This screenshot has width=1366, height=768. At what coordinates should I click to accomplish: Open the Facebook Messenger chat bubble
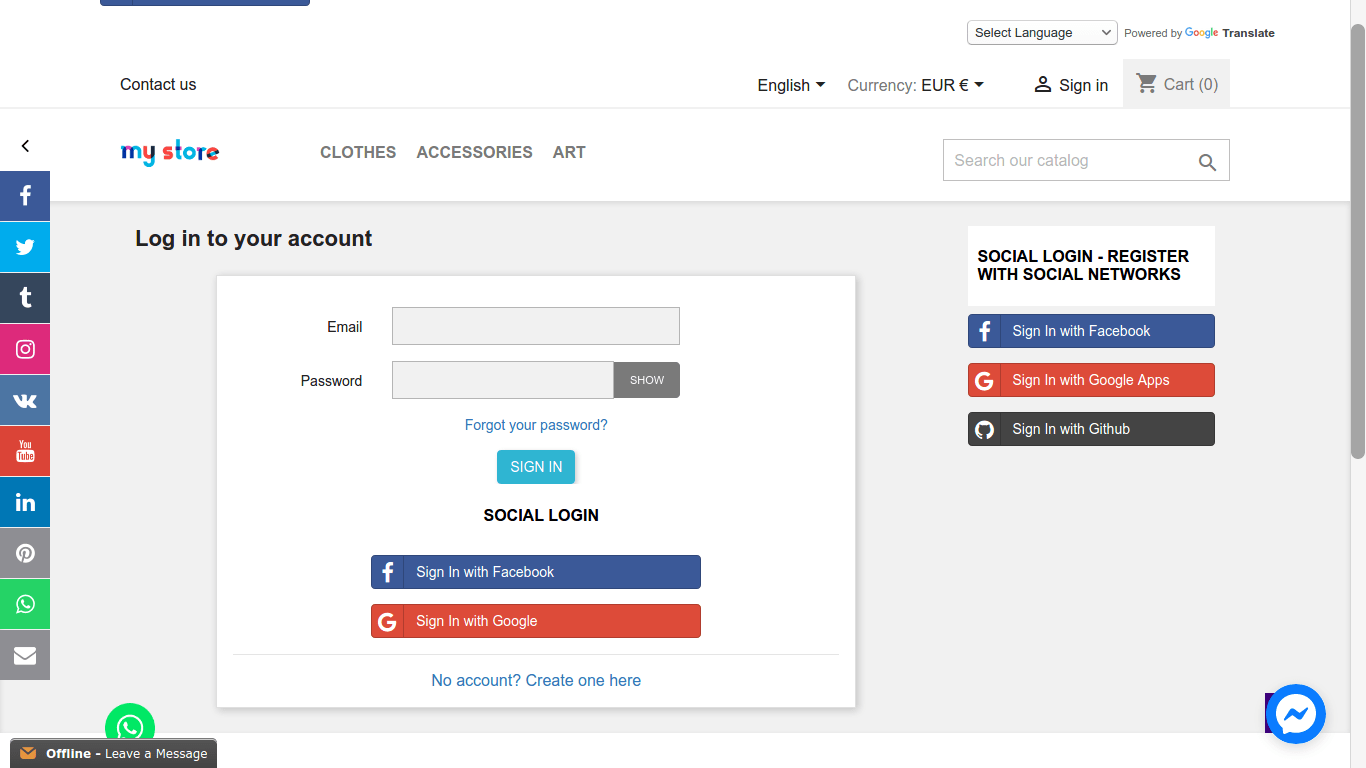pos(1295,714)
